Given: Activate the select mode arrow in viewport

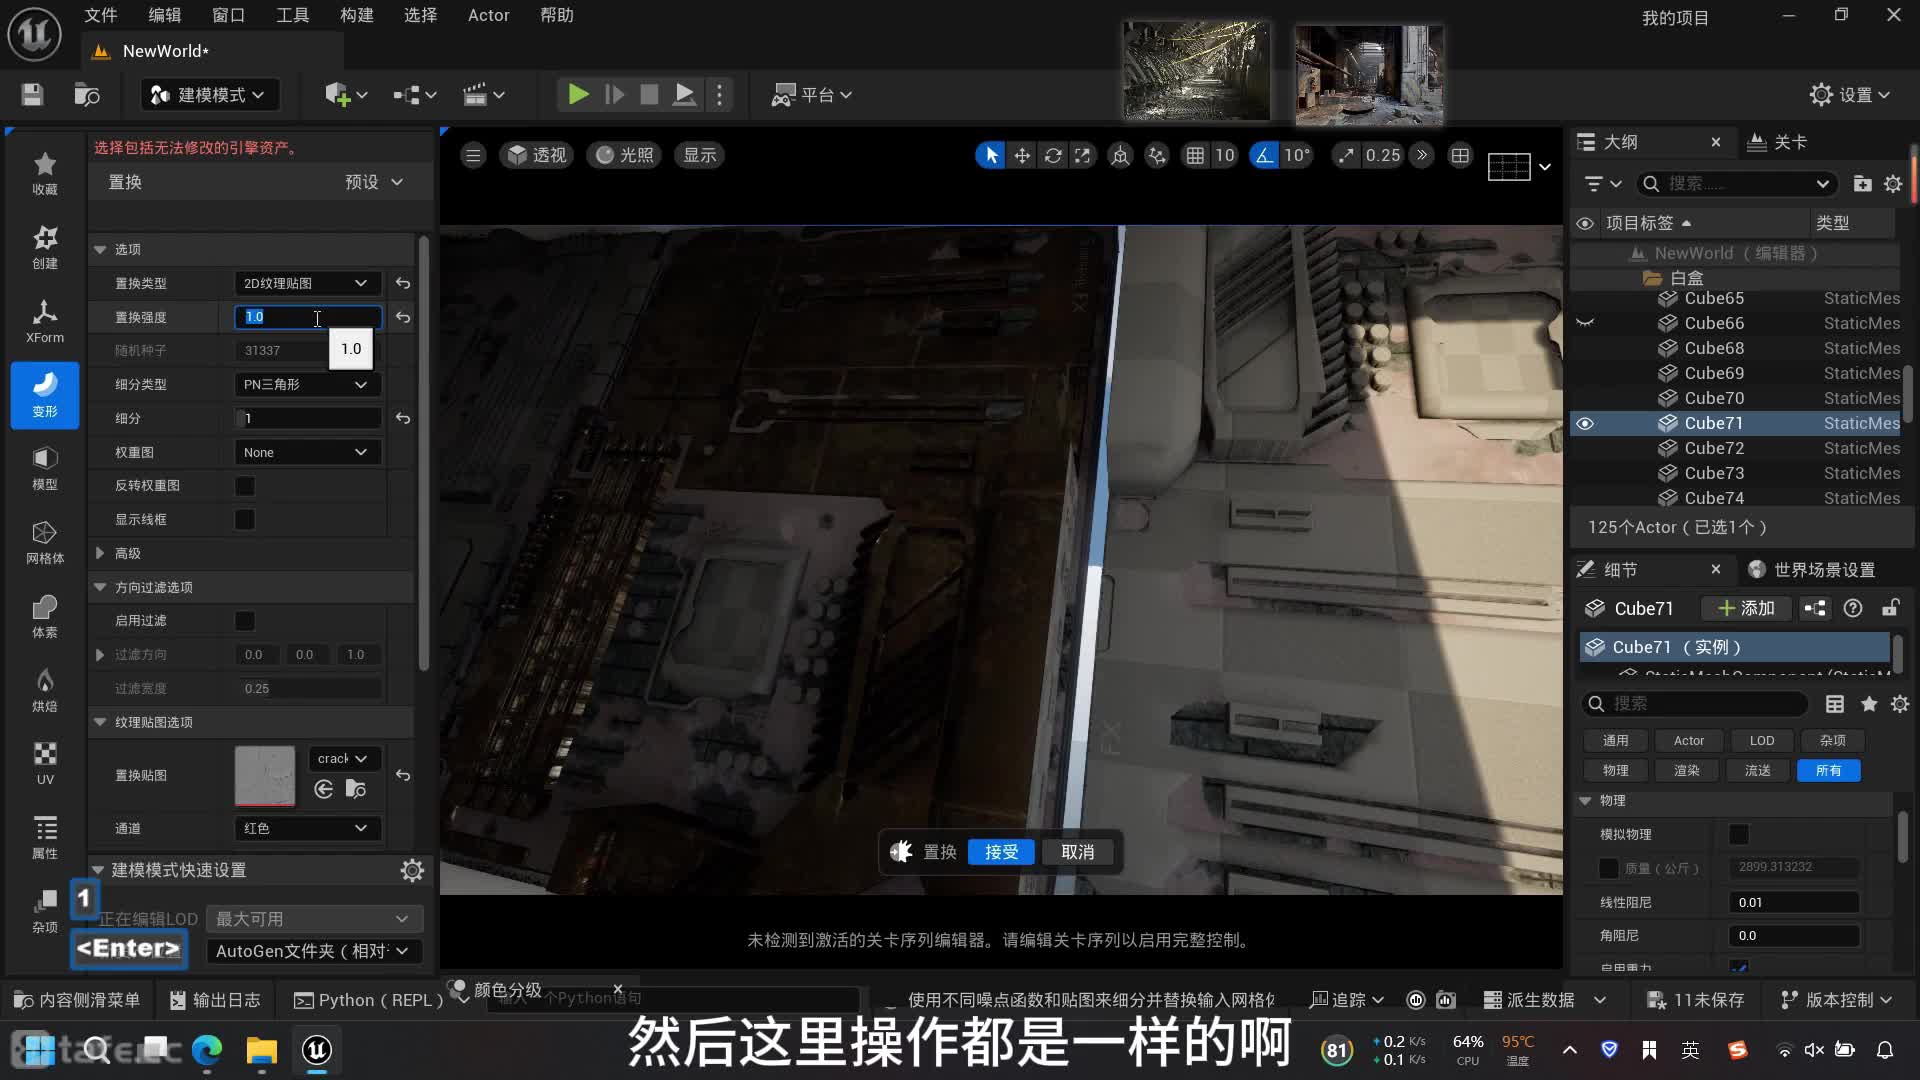Looking at the screenshot, I should click(x=991, y=155).
